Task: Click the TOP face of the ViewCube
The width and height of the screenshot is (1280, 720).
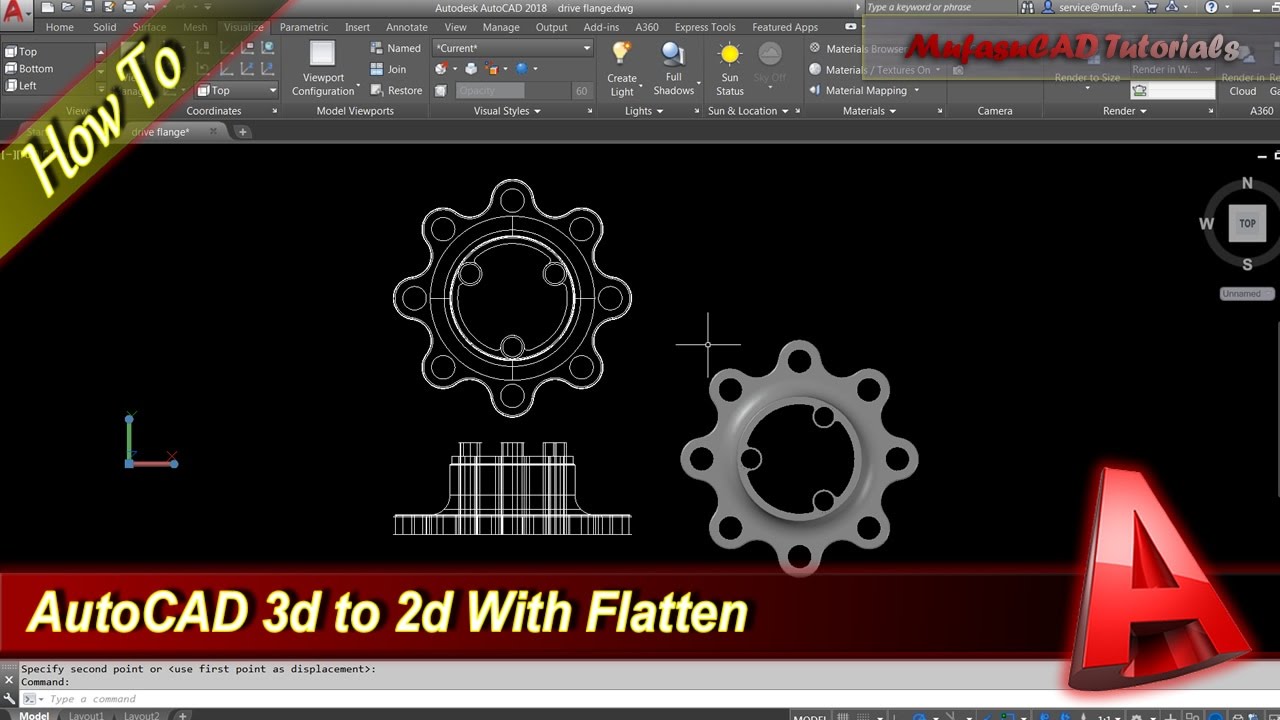Action: click(1247, 224)
